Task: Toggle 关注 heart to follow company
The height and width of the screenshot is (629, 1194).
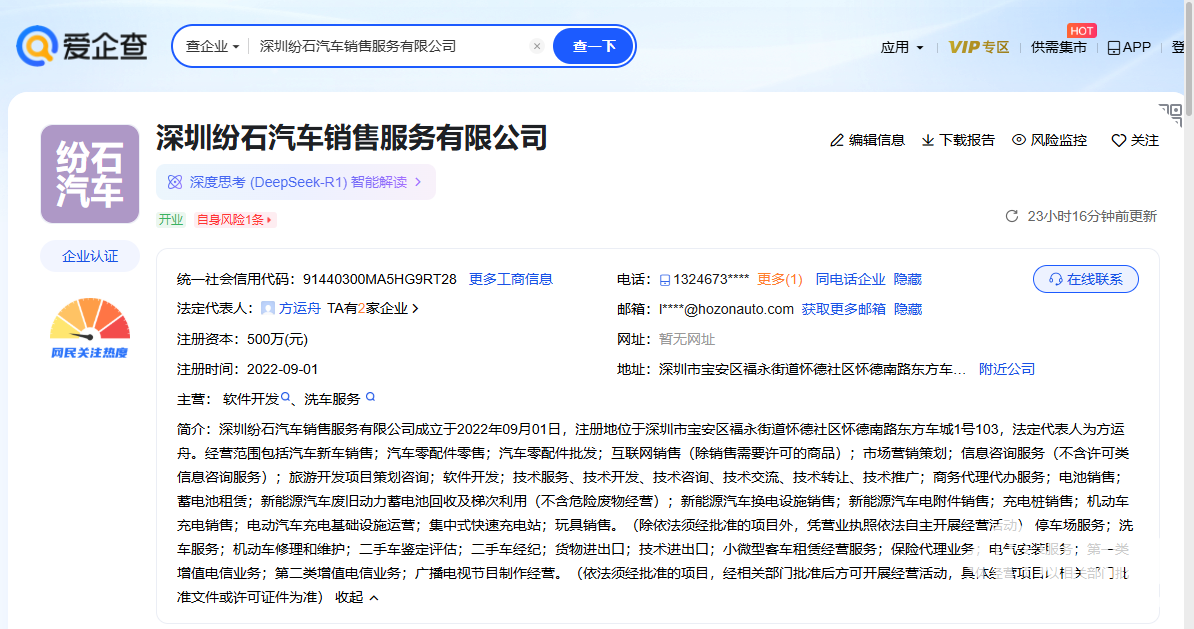Action: [x=1119, y=140]
